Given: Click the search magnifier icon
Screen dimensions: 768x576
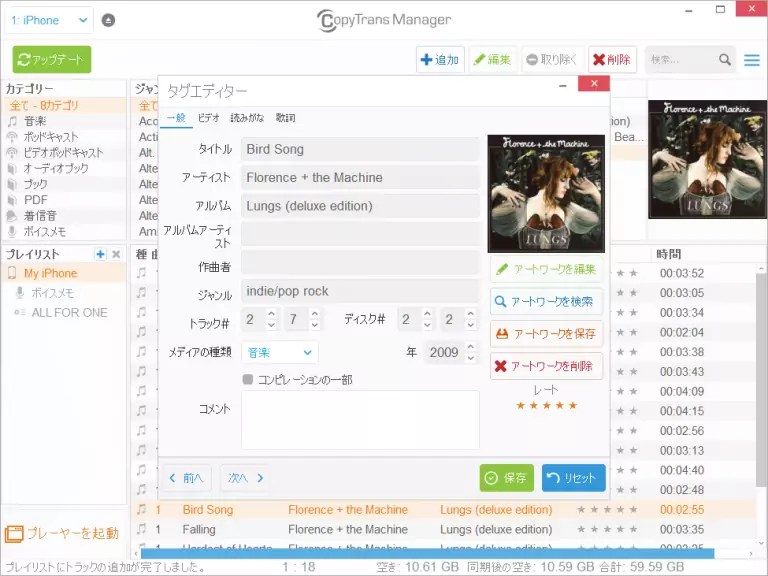Looking at the screenshot, I should pyautogui.click(x=725, y=60).
